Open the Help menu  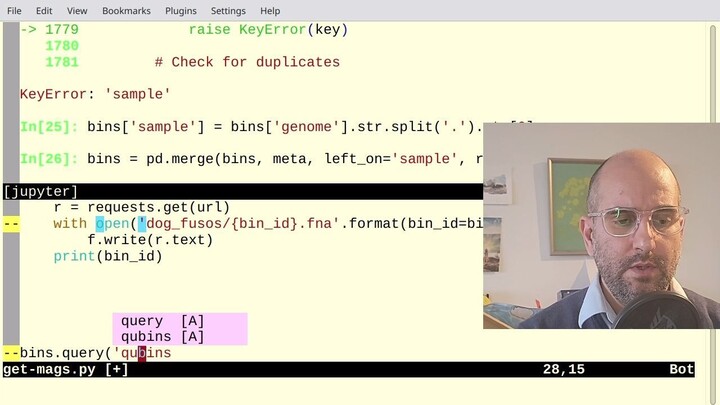click(x=270, y=10)
